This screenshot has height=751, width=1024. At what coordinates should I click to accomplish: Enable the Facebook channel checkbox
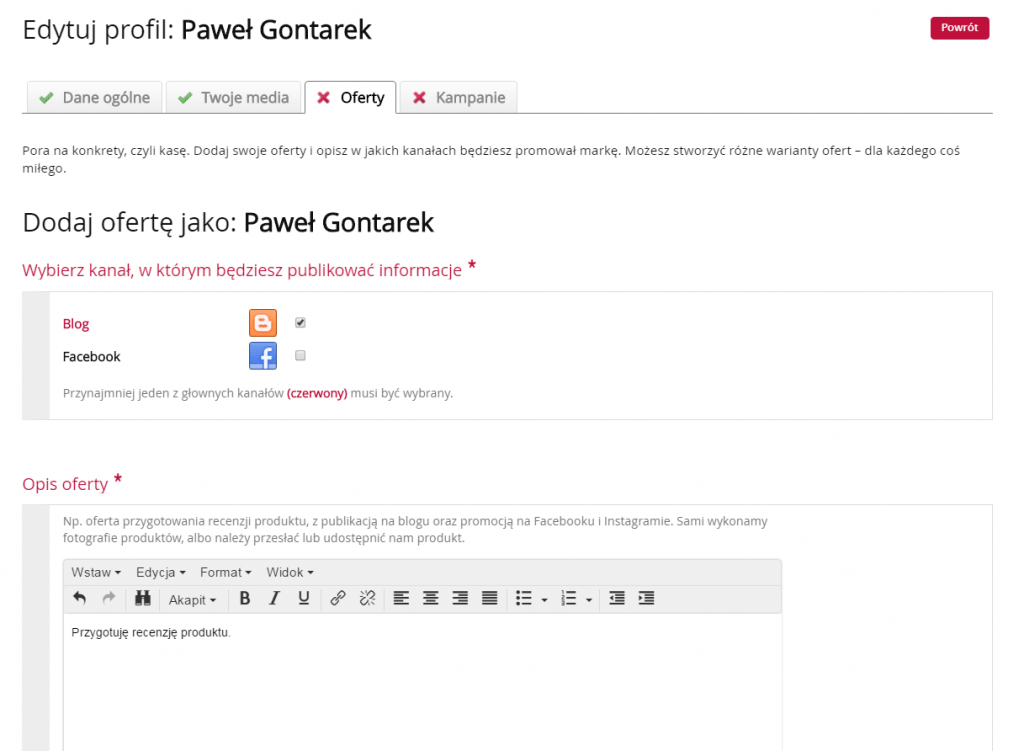click(x=300, y=355)
